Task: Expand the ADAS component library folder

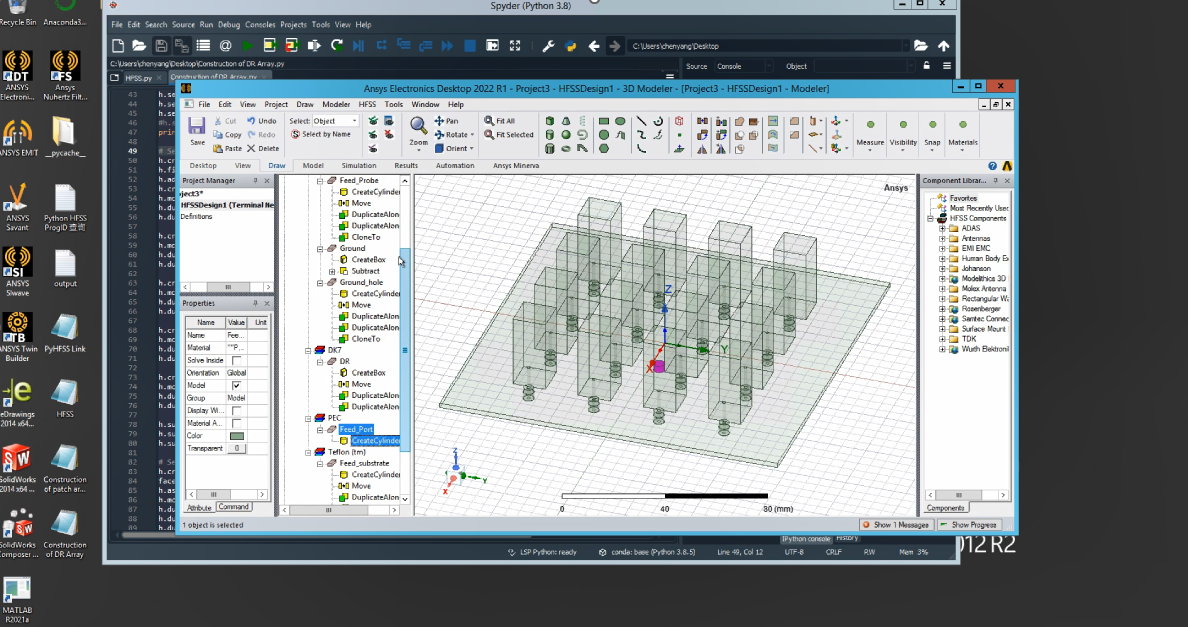Action: click(x=942, y=229)
